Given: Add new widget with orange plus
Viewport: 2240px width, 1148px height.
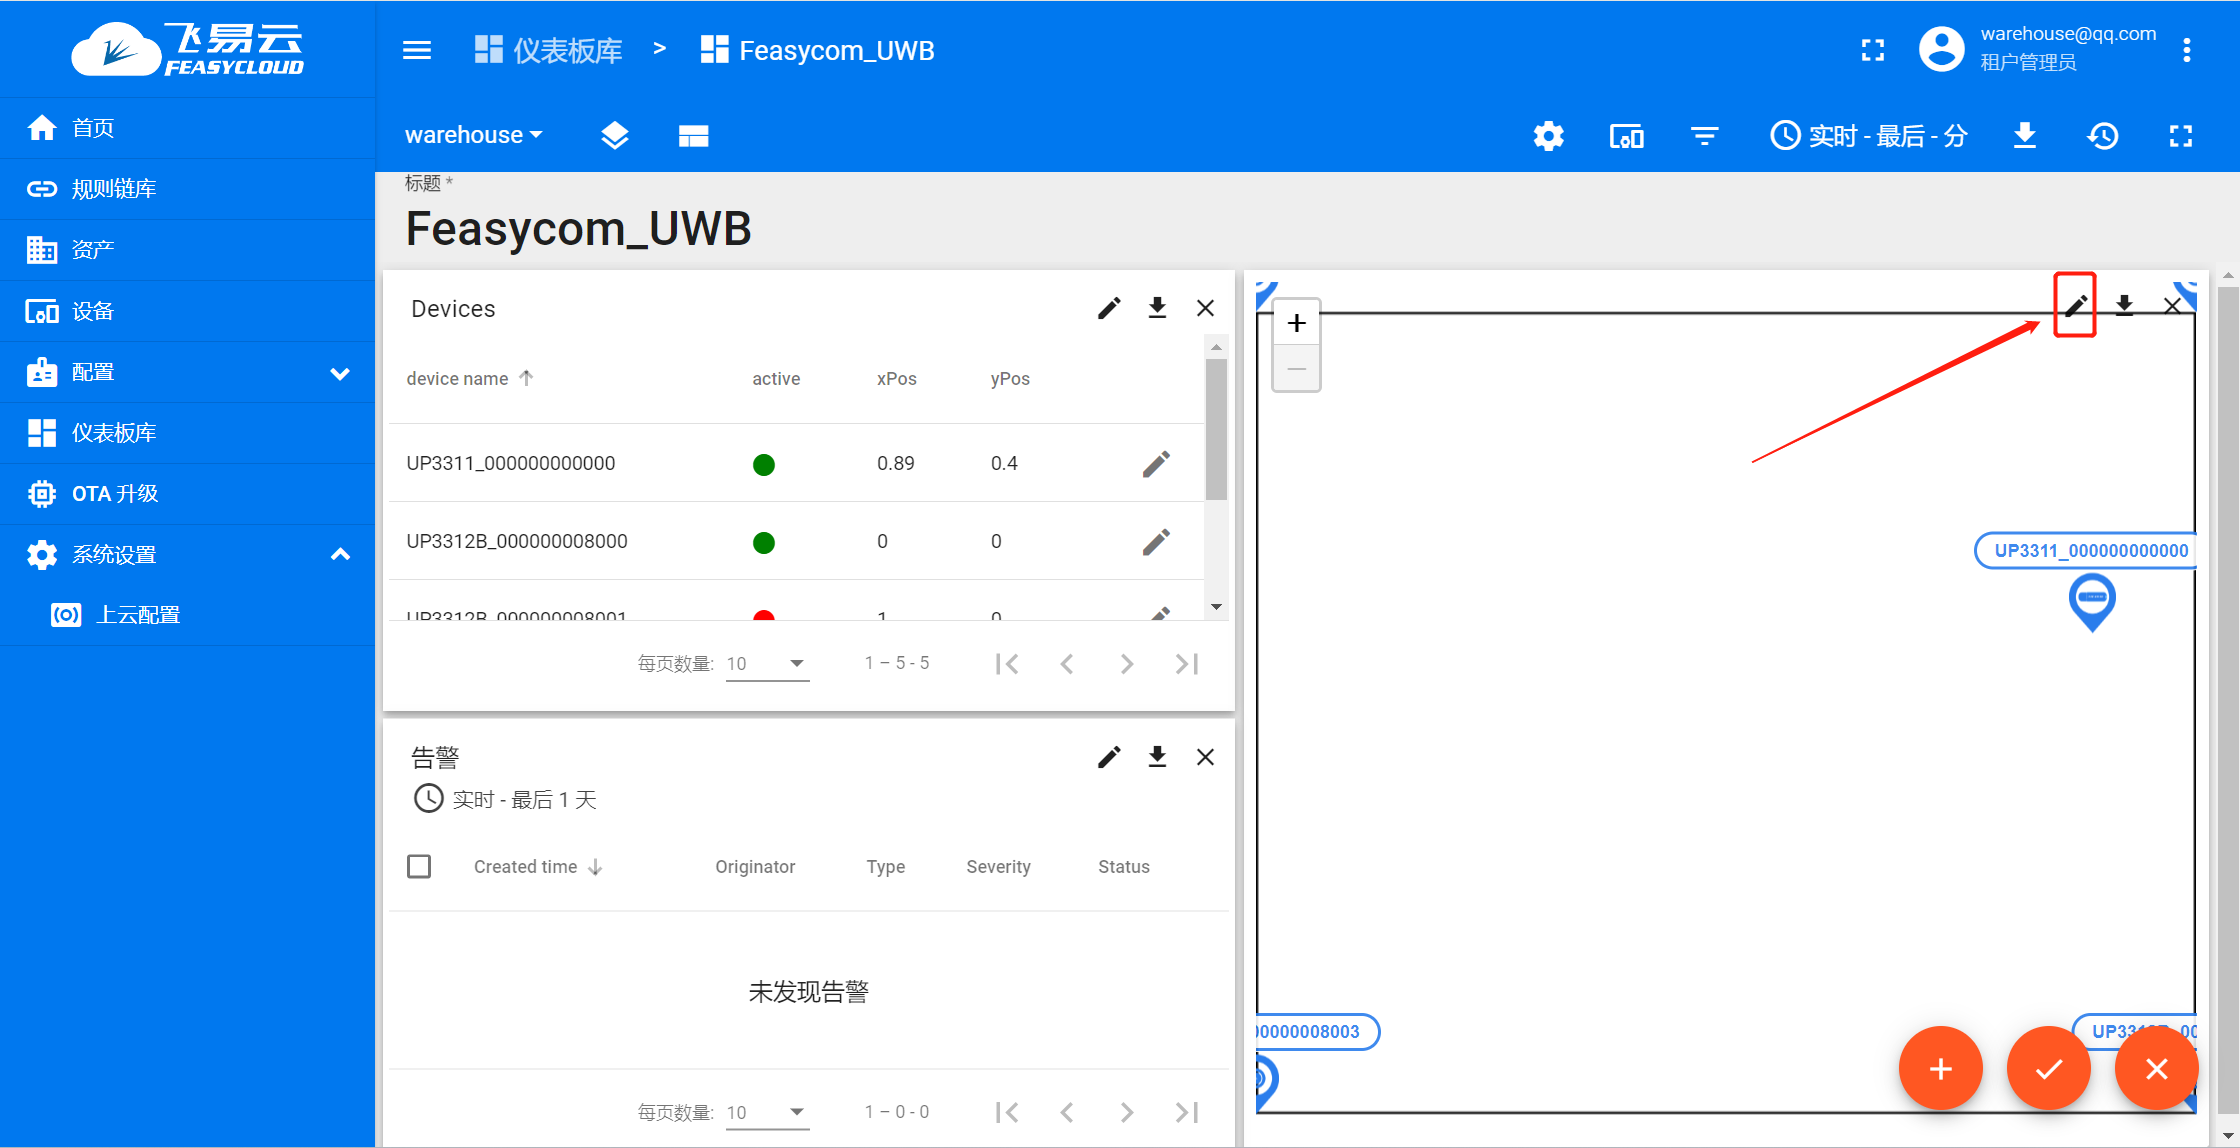Looking at the screenshot, I should click(x=1940, y=1068).
